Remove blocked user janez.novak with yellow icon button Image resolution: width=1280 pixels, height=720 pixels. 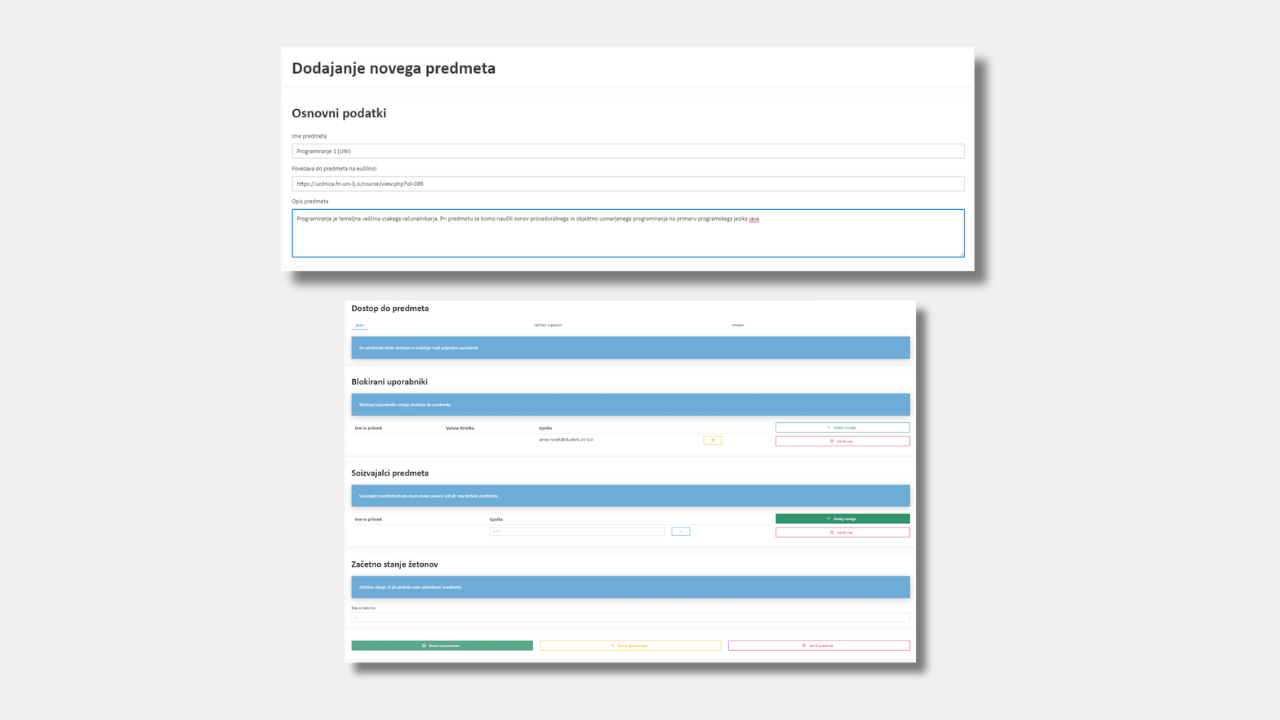coord(712,440)
